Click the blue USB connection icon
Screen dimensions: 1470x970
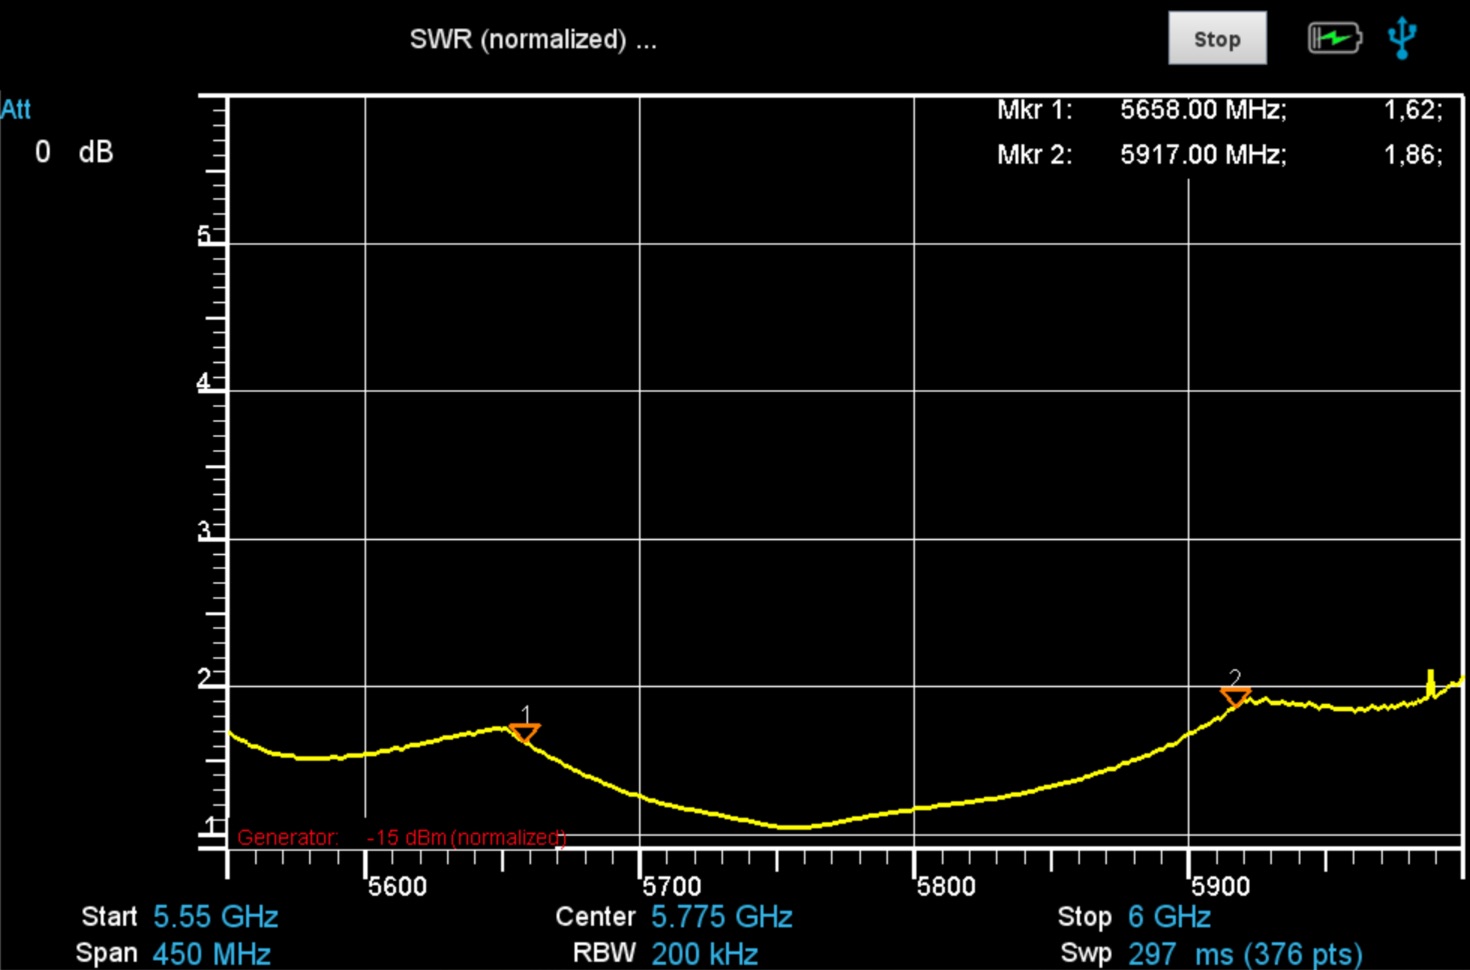click(1402, 38)
